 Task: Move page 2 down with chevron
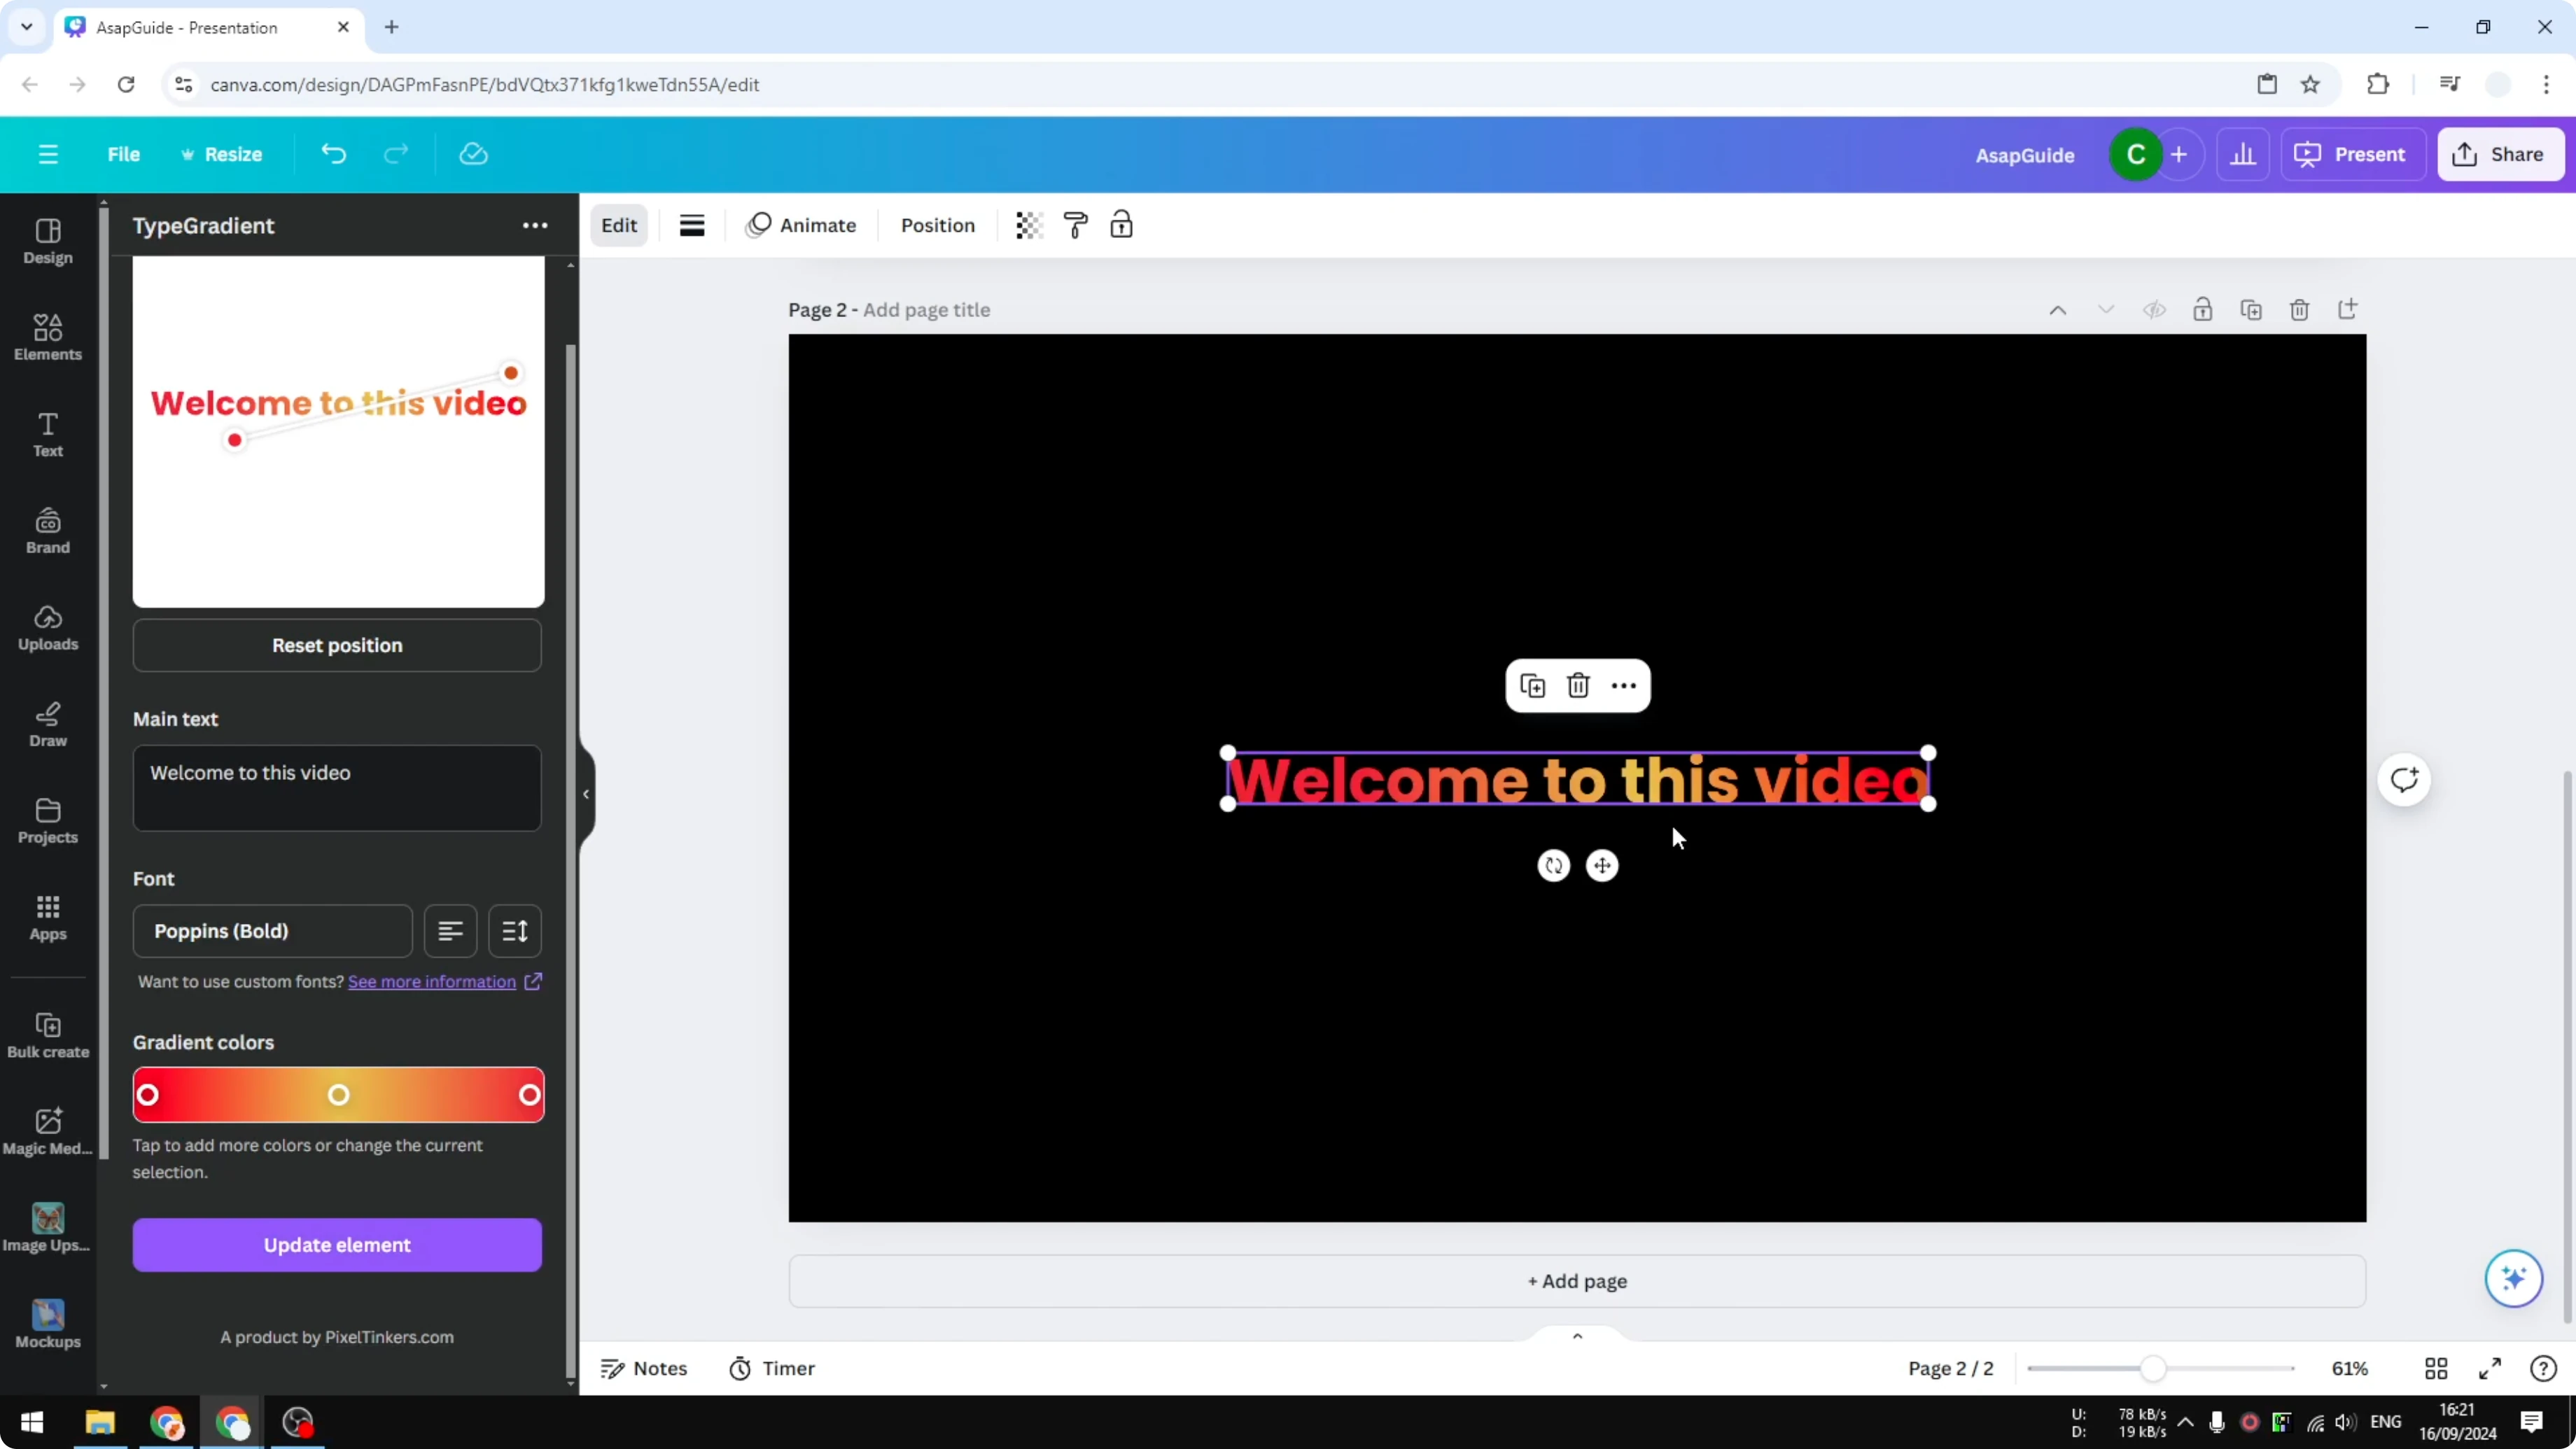tap(2106, 310)
